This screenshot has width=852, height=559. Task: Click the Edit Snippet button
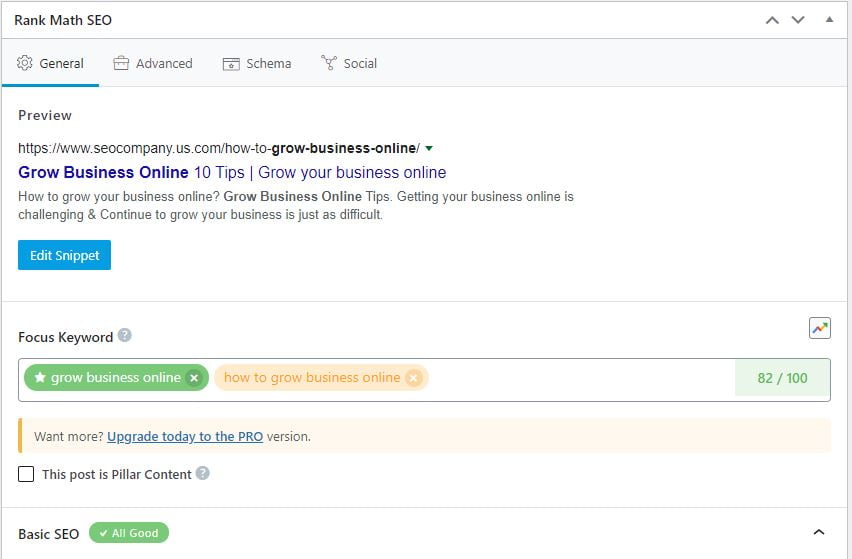[64, 255]
